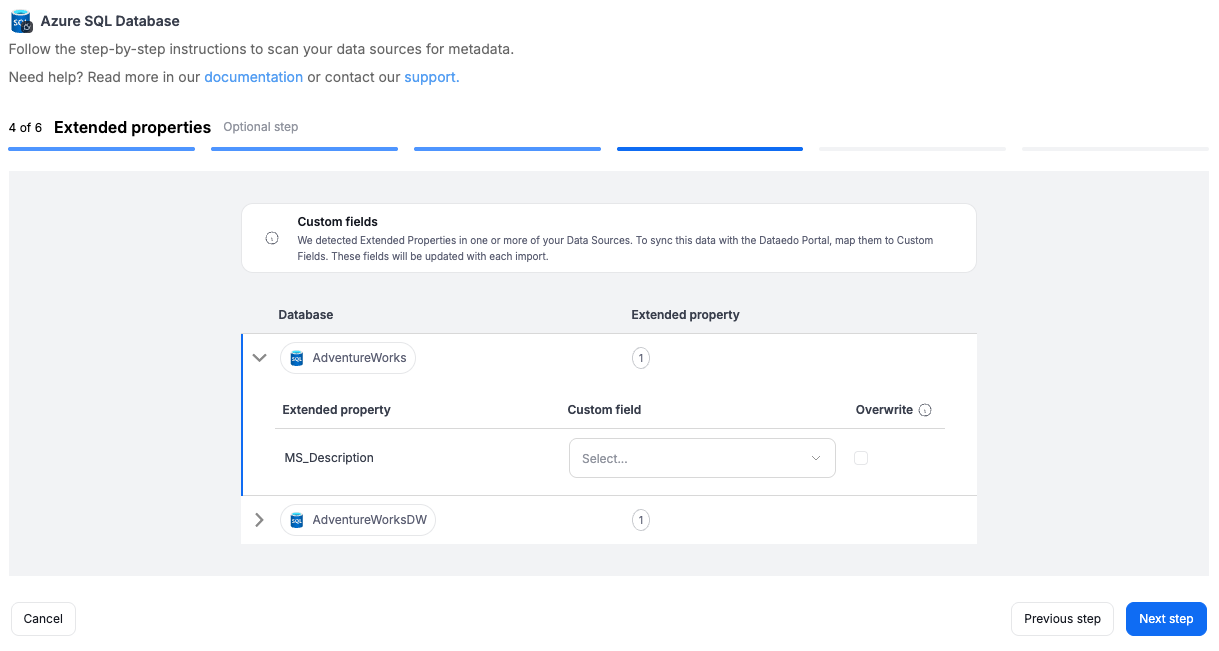1219x651 pixels.
Task: Click the Previous step button
Action: point(1061,619)
